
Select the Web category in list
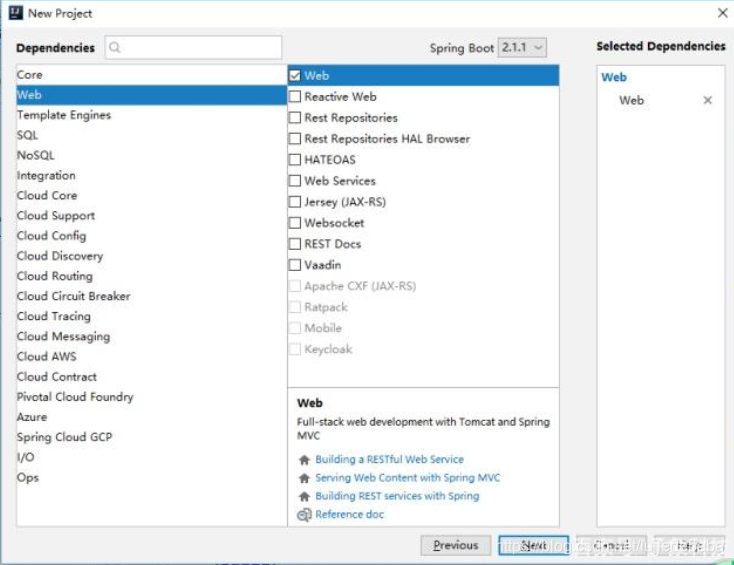[x=152, y=95]
